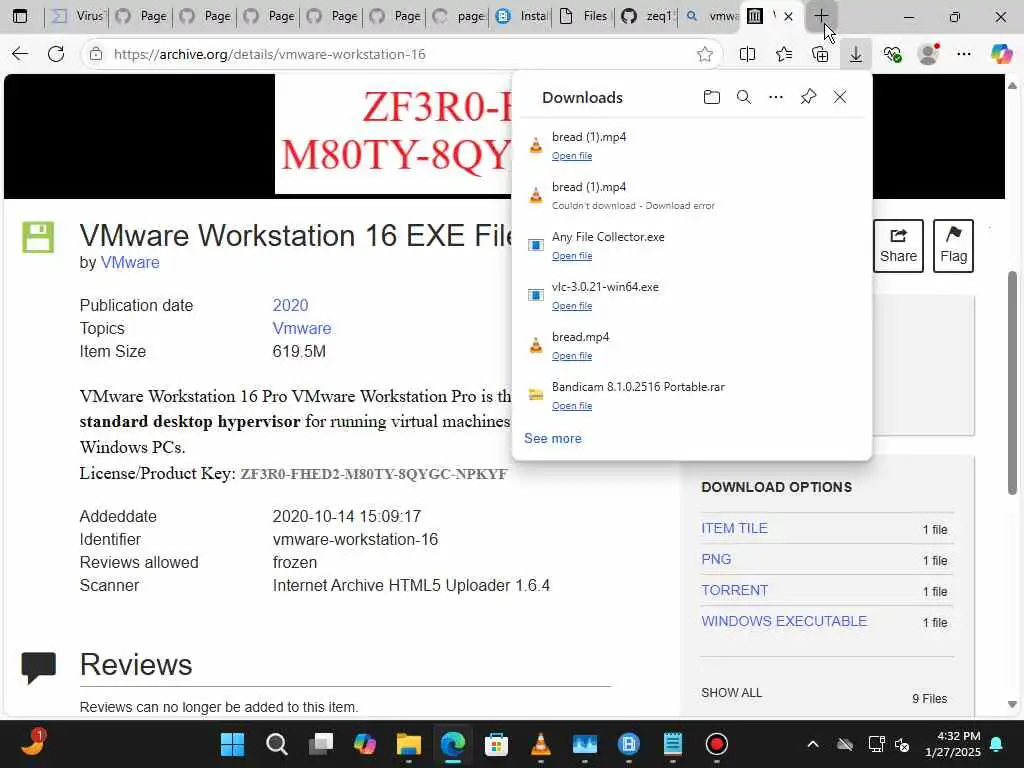Click the browser back arrow

click(20, 54)
